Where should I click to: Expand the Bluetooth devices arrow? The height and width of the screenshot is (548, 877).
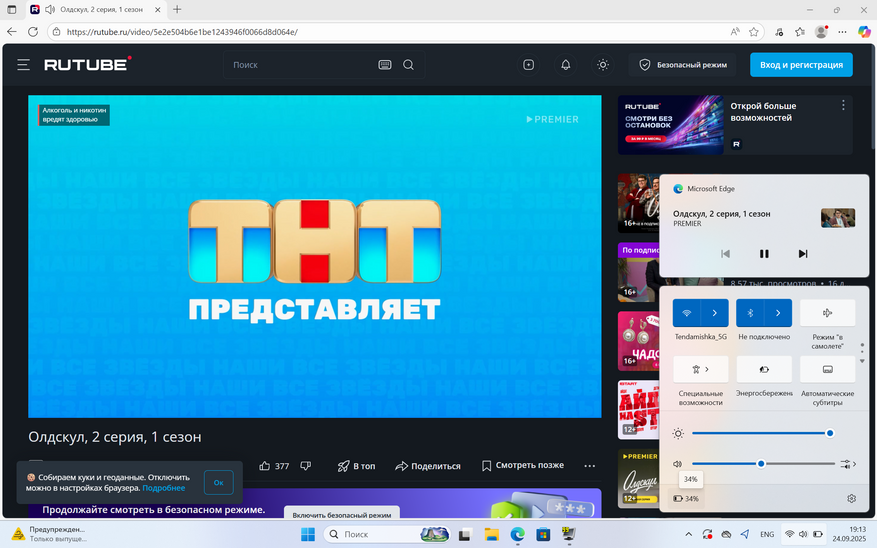tap(778, 313)
